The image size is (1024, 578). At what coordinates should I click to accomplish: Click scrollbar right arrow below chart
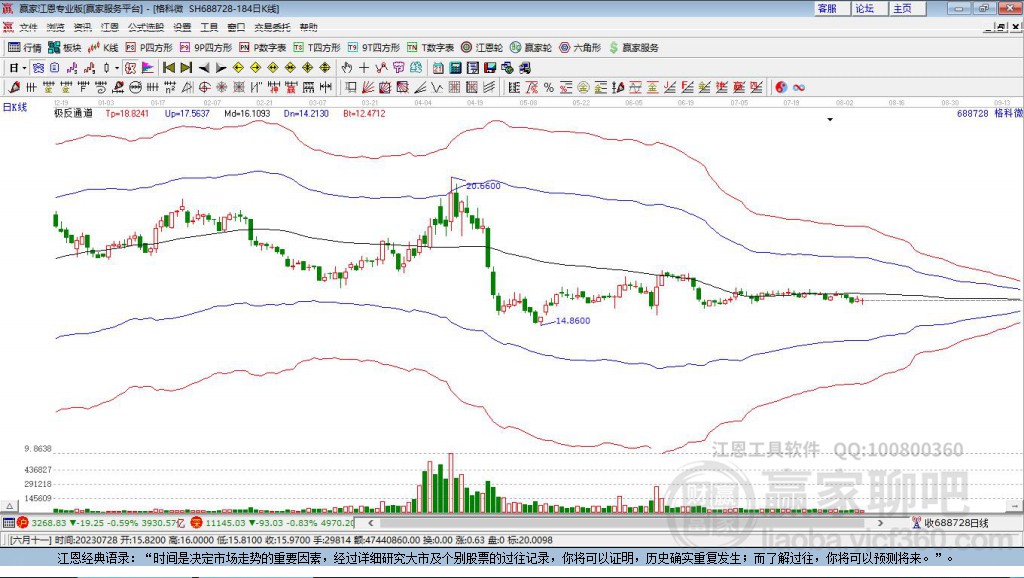tap(880, 522)
